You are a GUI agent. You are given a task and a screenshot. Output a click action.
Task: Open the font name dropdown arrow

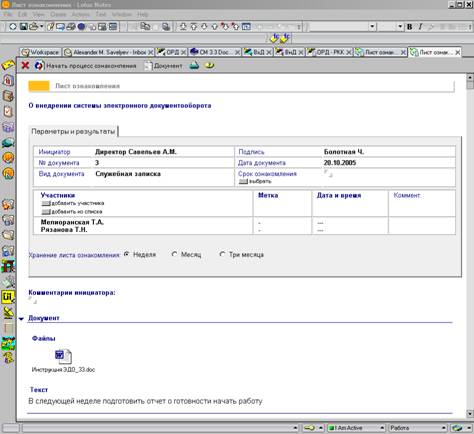click(x=372, y=27)
